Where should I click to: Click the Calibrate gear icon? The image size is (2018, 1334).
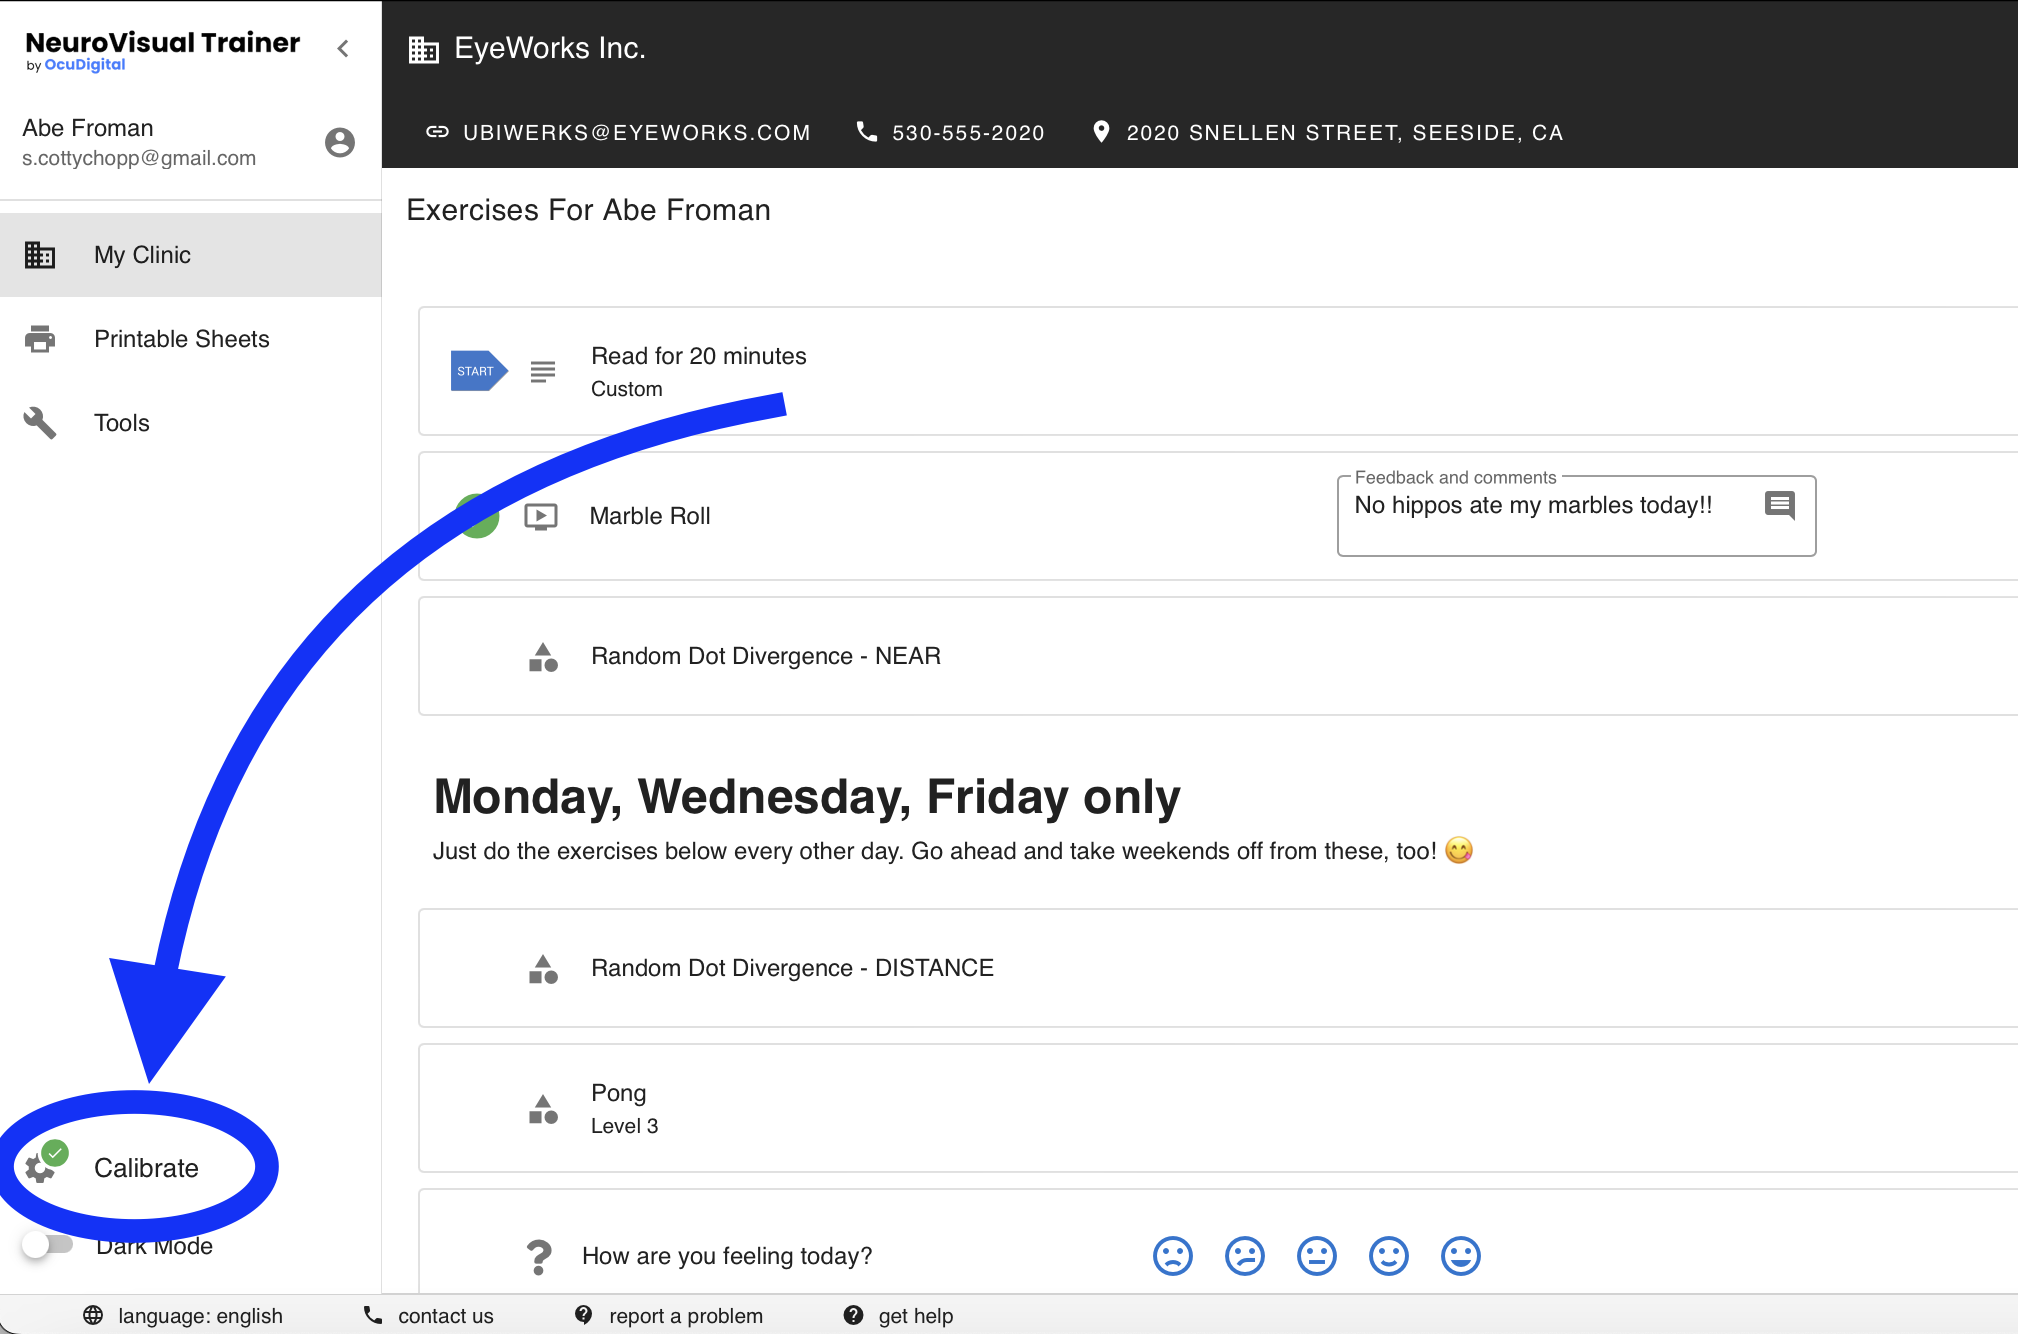(x=40, y=1167)
